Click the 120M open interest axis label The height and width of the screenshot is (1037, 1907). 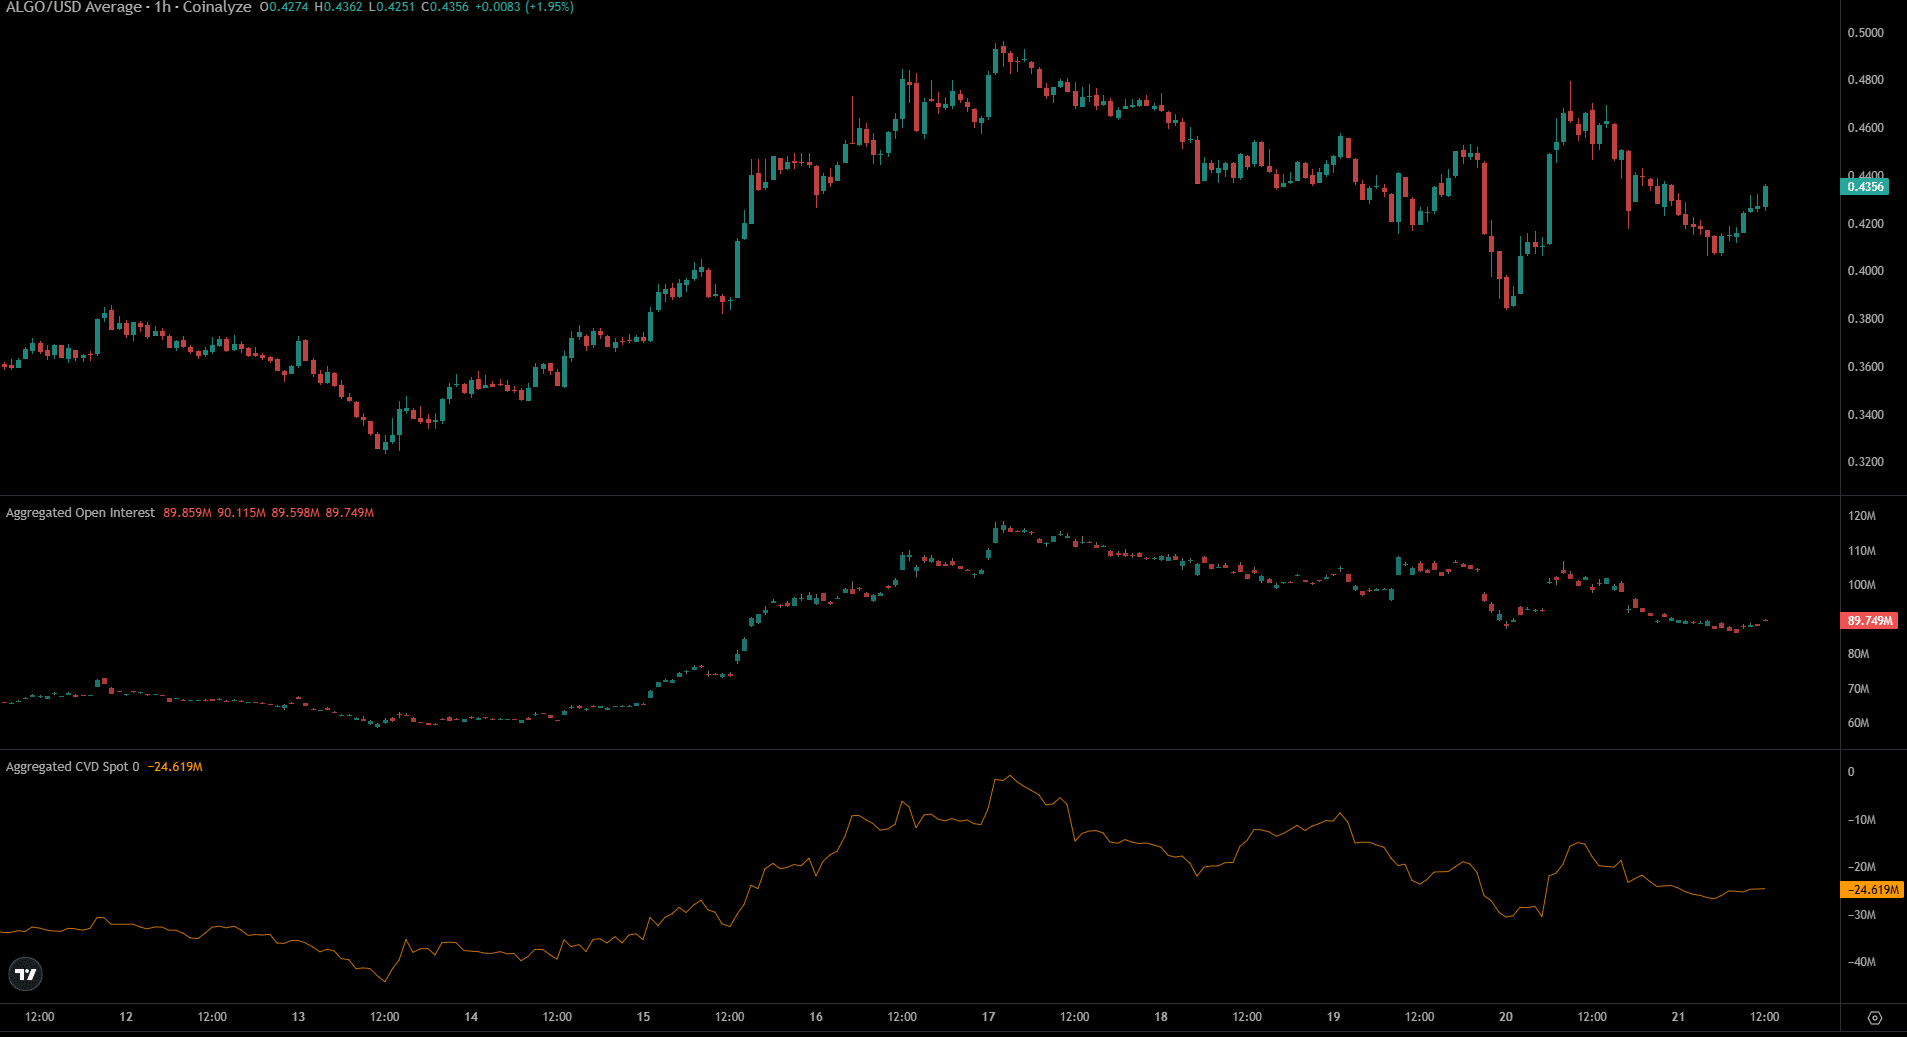click(x=1862, y=516)
